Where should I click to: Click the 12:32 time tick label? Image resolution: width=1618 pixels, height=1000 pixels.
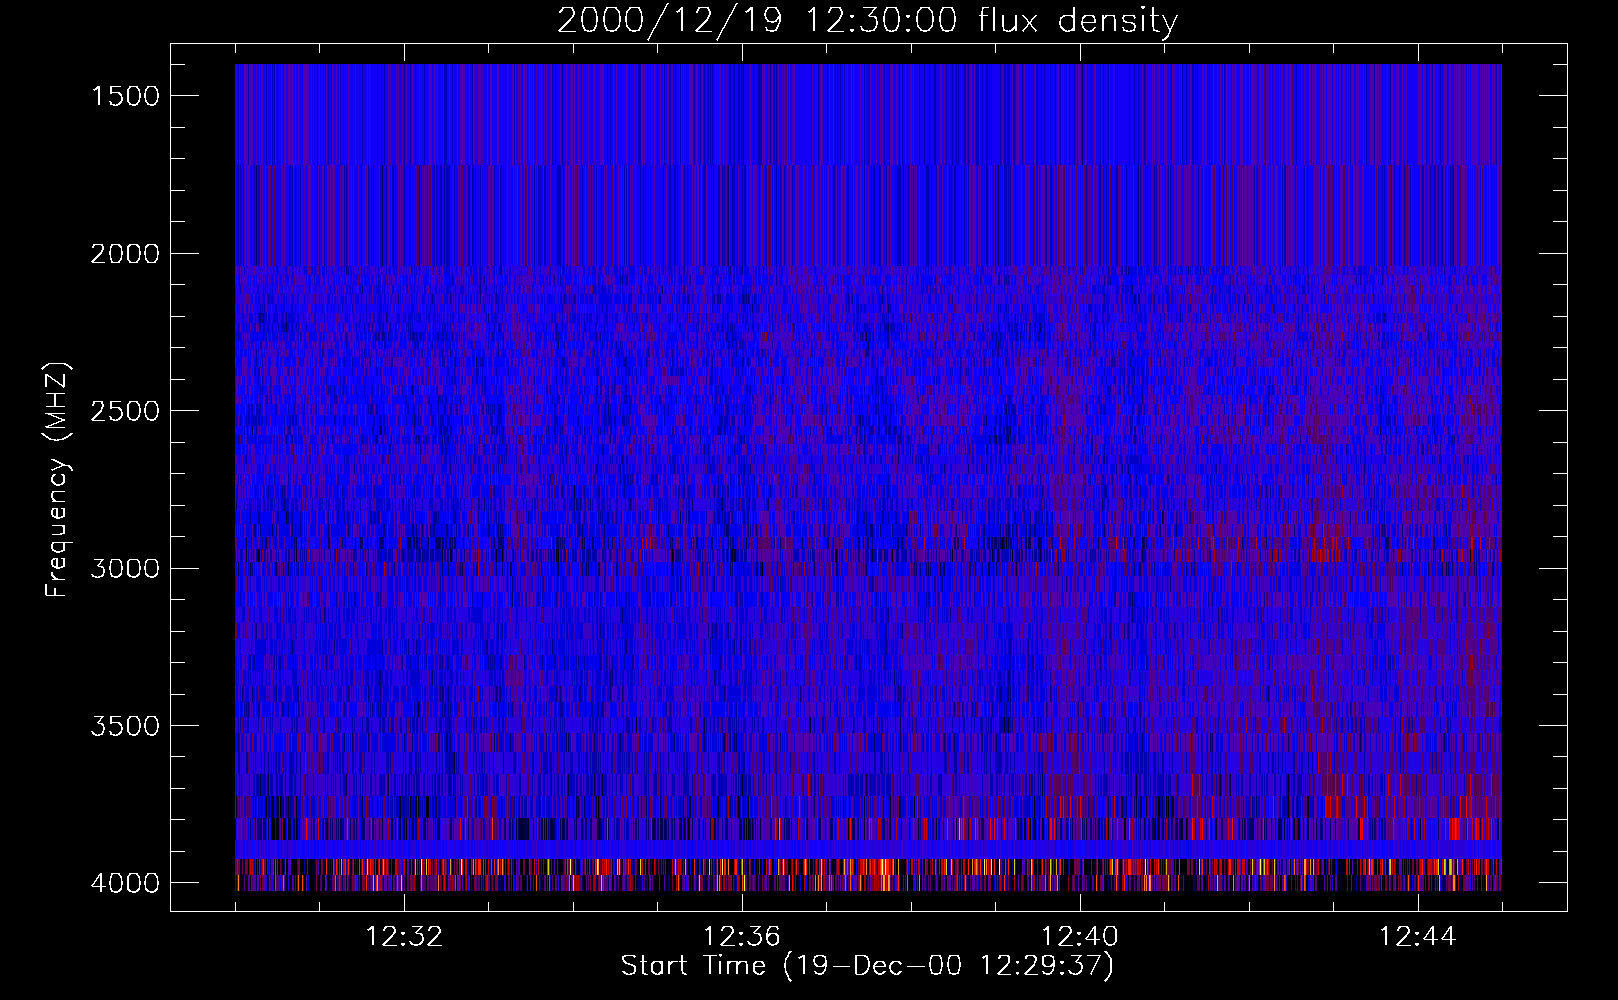coord(404,937)
